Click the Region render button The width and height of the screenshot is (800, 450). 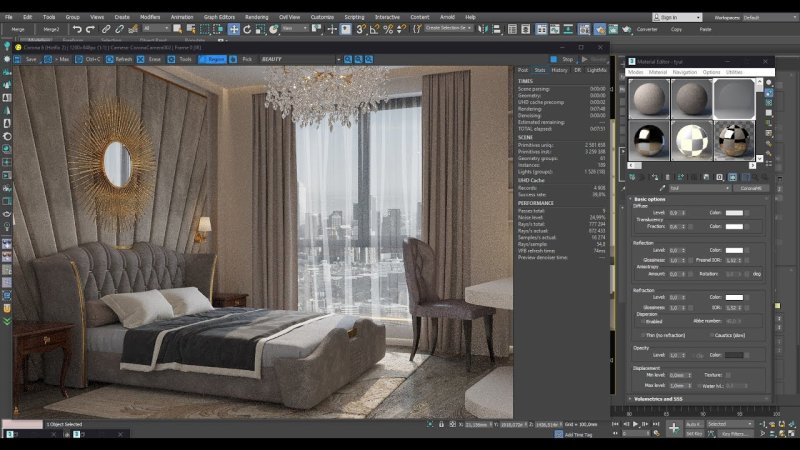[x=213, y=59]
